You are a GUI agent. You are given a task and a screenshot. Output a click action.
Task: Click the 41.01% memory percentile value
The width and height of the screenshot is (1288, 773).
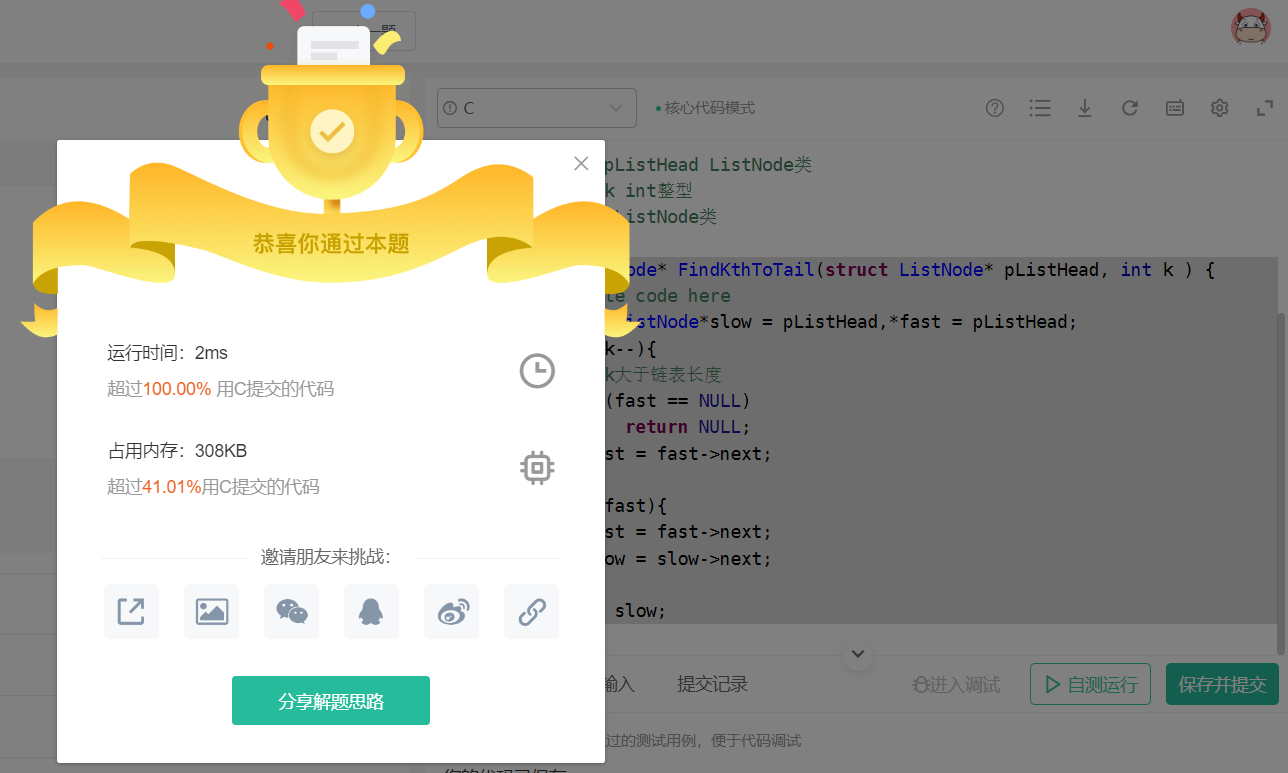(x=172, y=487)
